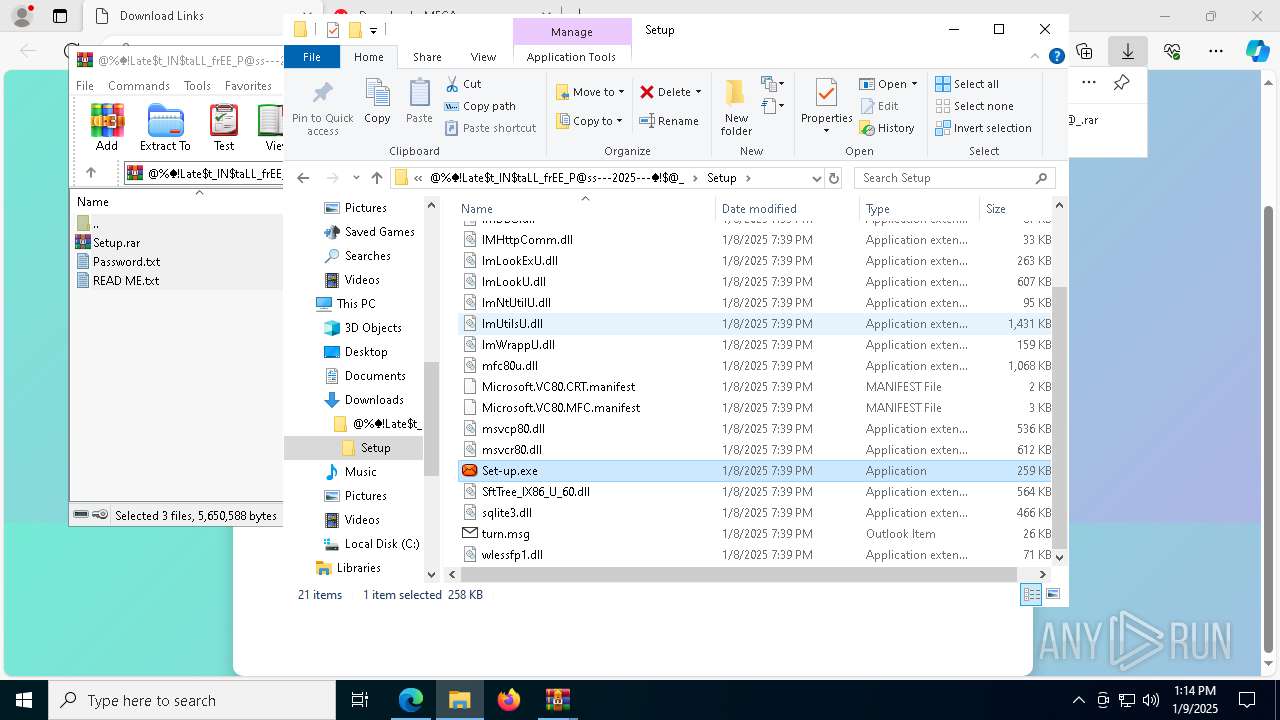
Task: Open the New item dropdown icon
Action: (771, 84)
